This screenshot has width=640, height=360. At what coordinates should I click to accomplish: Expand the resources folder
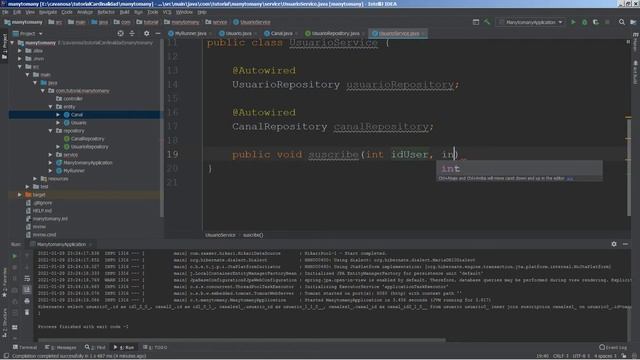pyautogui.click(x=36, y=179)
